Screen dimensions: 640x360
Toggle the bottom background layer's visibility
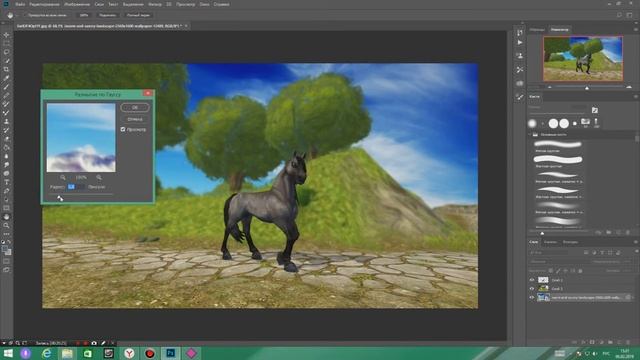click(532, 298)
